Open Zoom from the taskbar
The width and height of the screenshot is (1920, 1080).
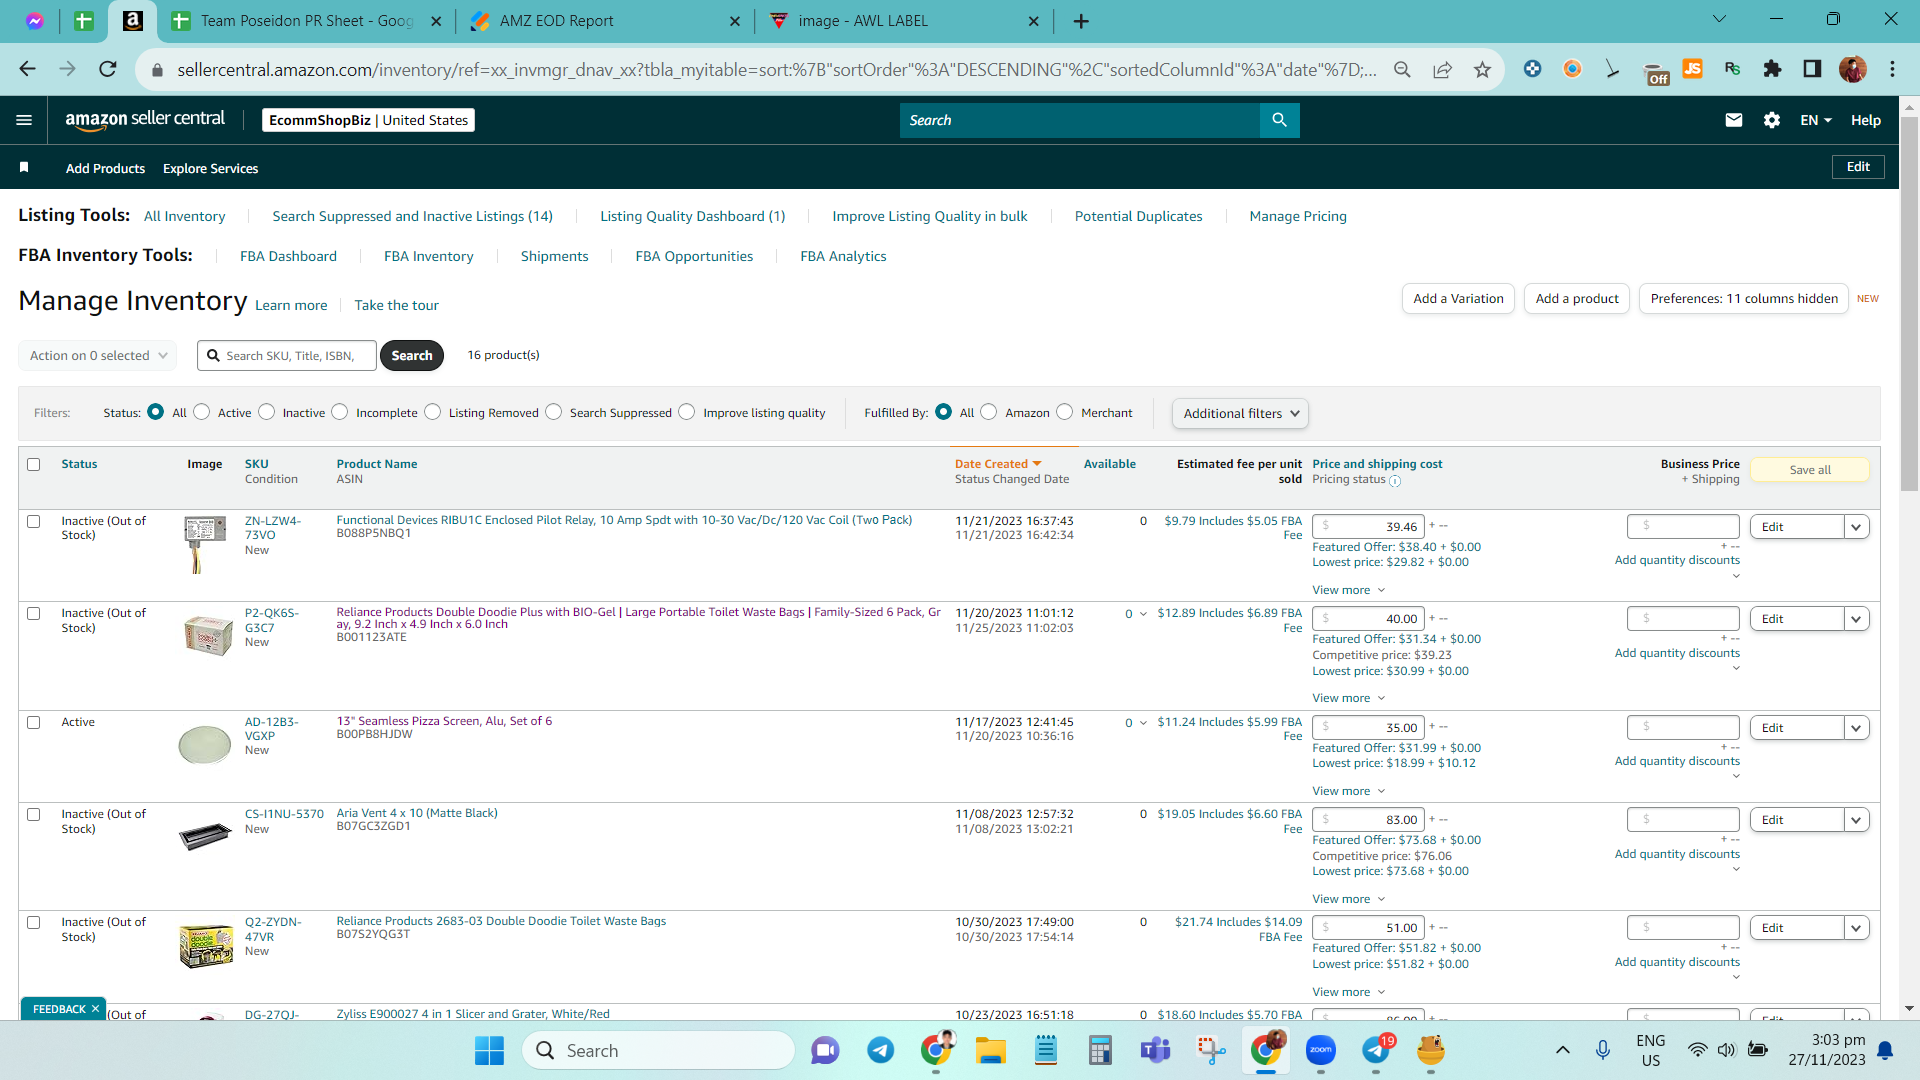pos(1321,1050)
